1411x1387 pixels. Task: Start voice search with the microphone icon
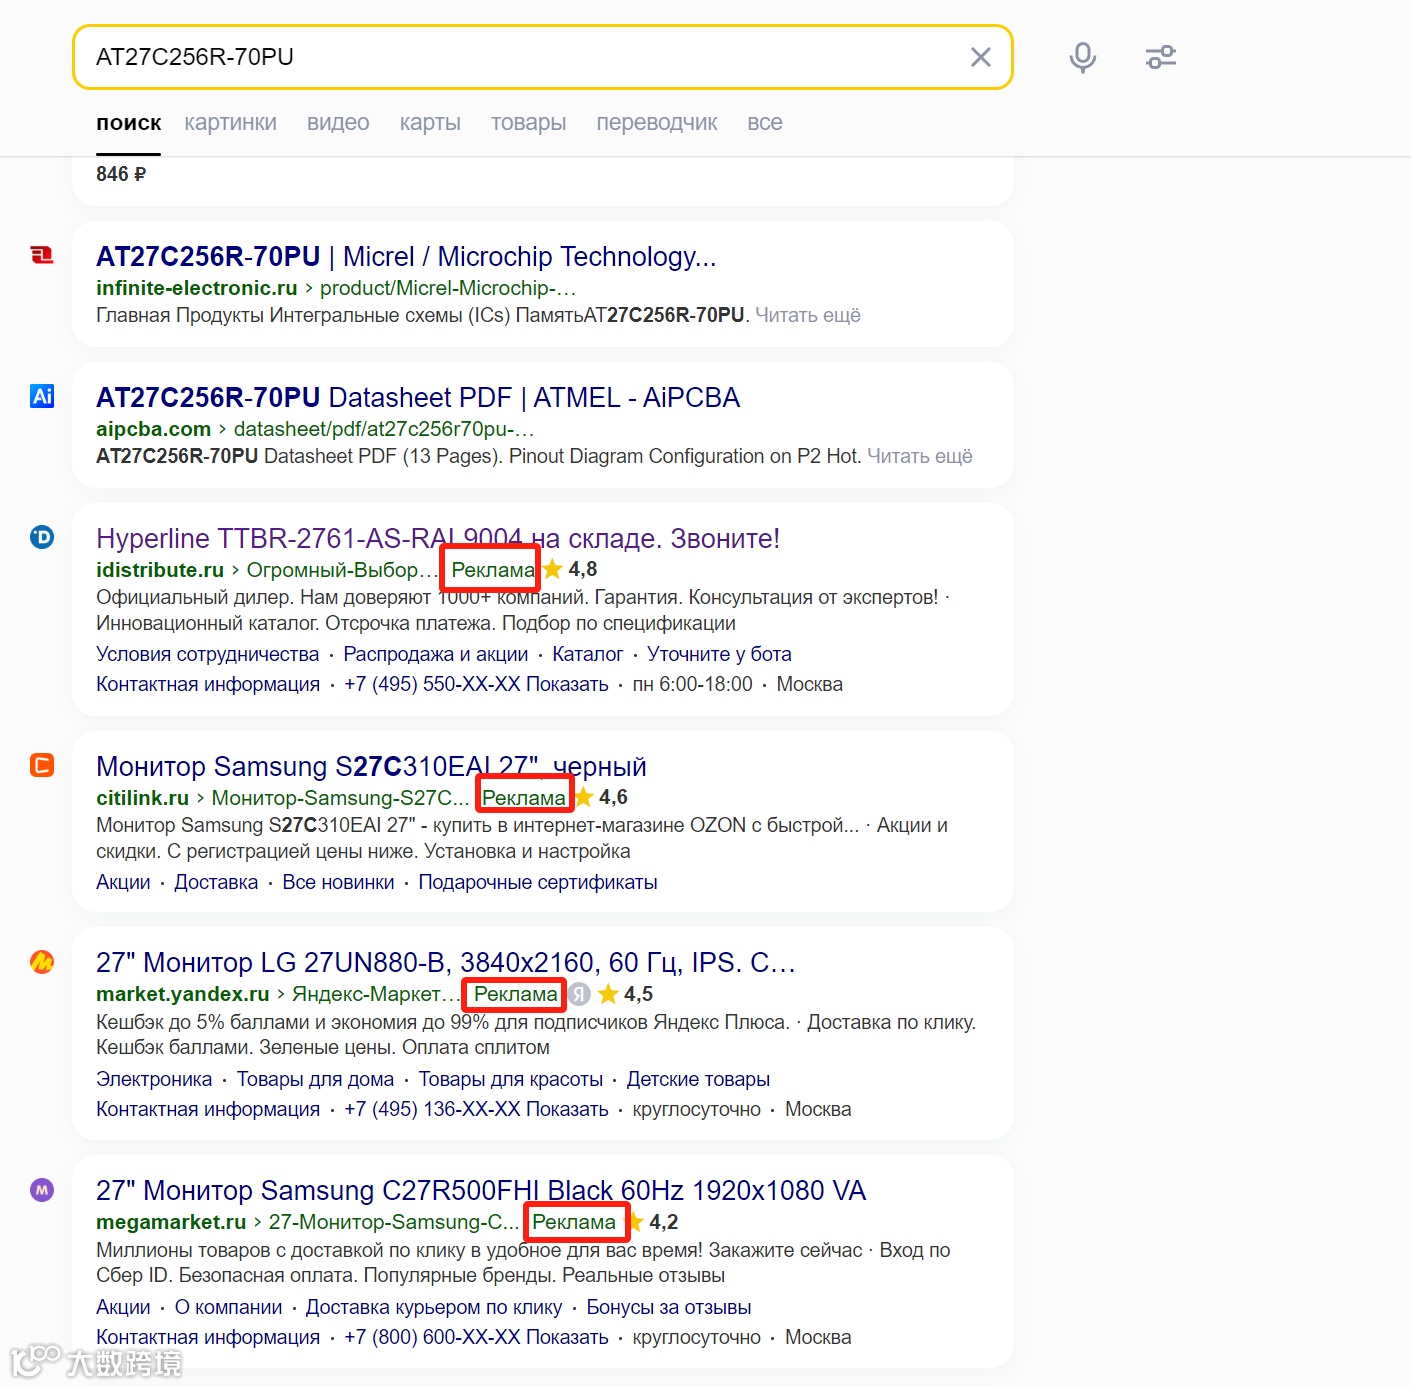(x=1082, y=57)
